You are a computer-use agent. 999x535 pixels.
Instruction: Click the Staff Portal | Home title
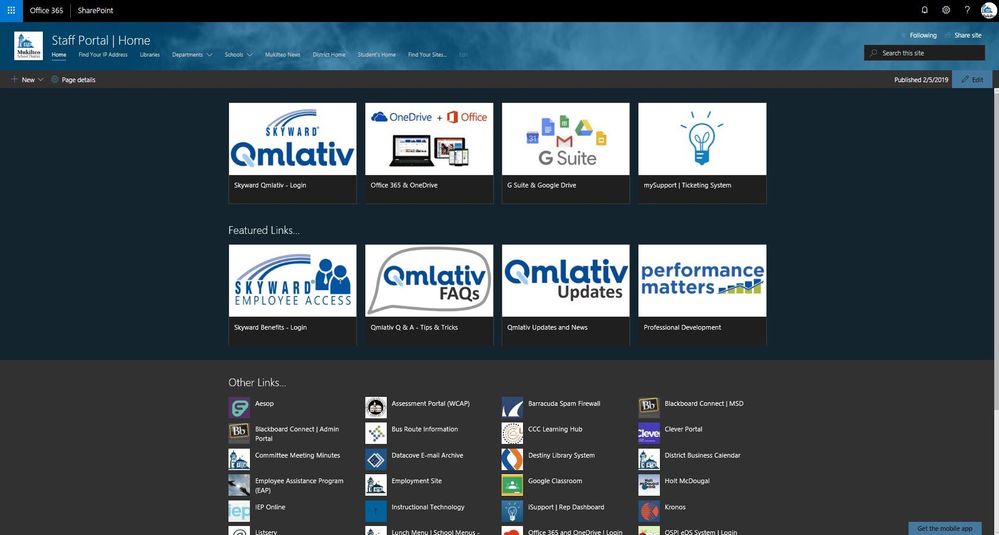click(101, 40)
